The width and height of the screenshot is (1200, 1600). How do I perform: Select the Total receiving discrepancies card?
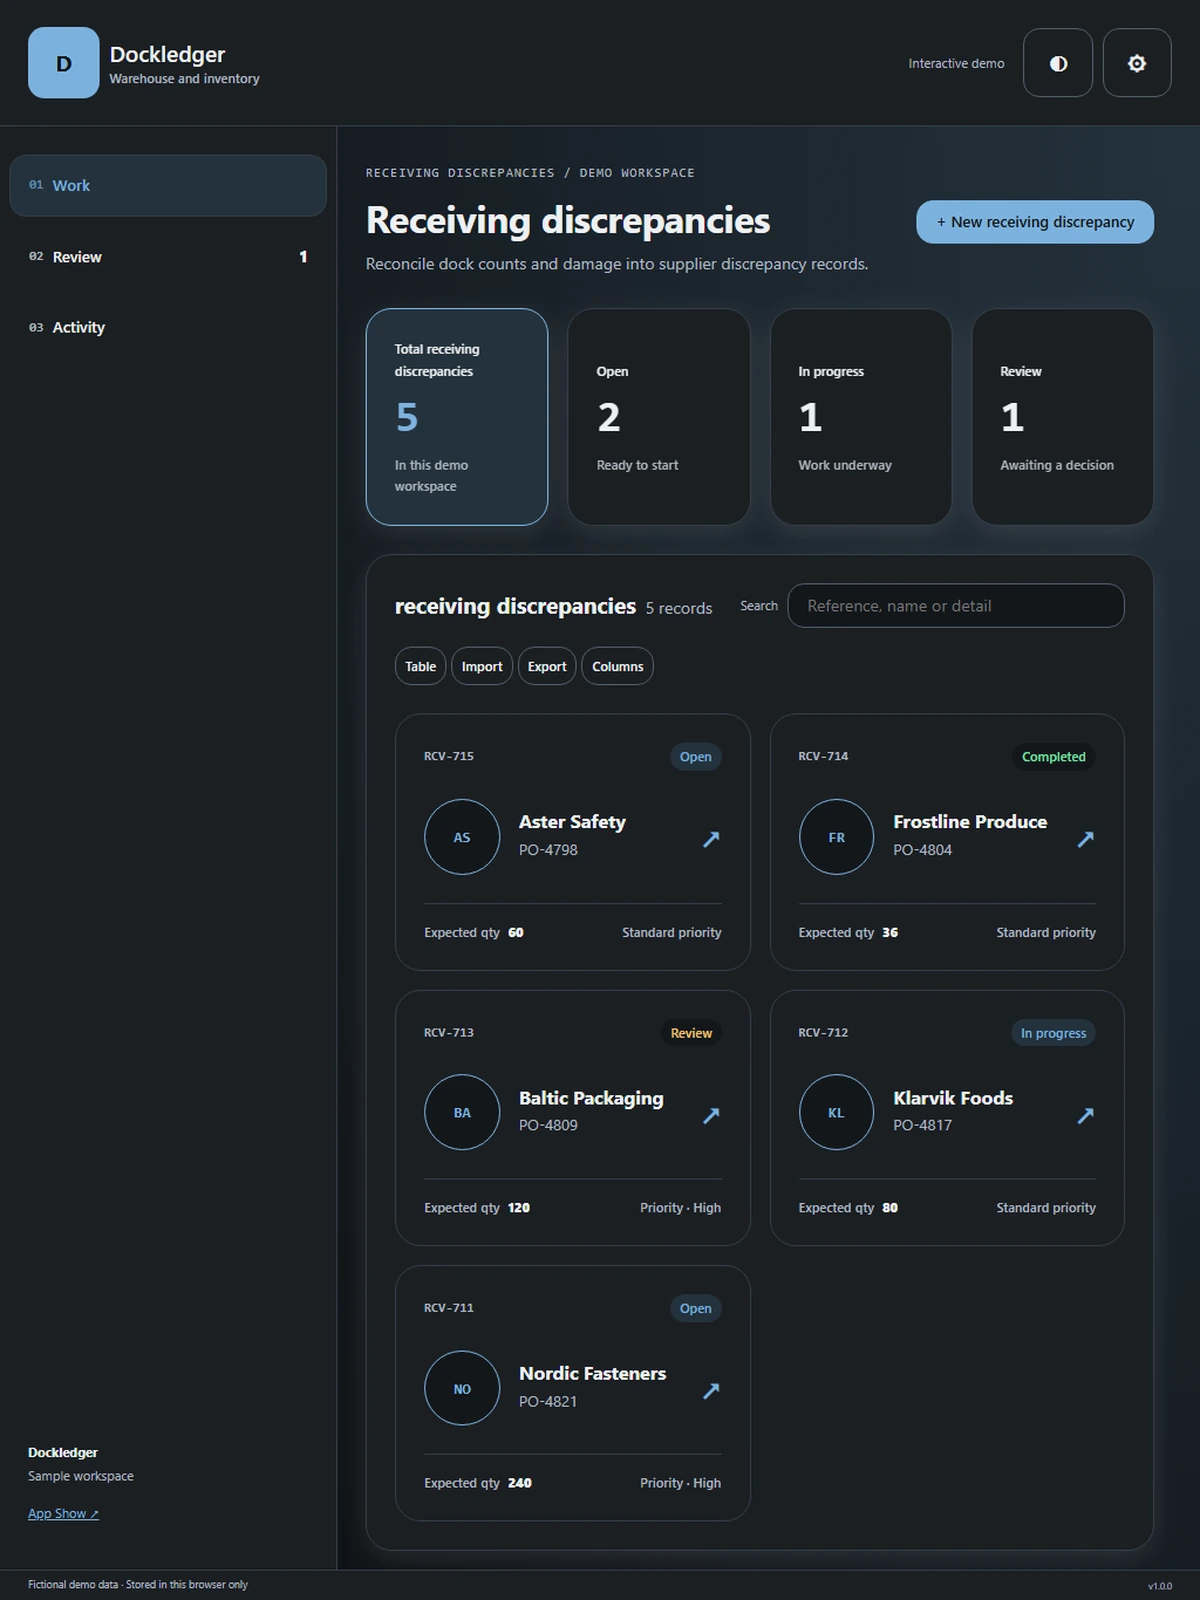pos(457,417)
